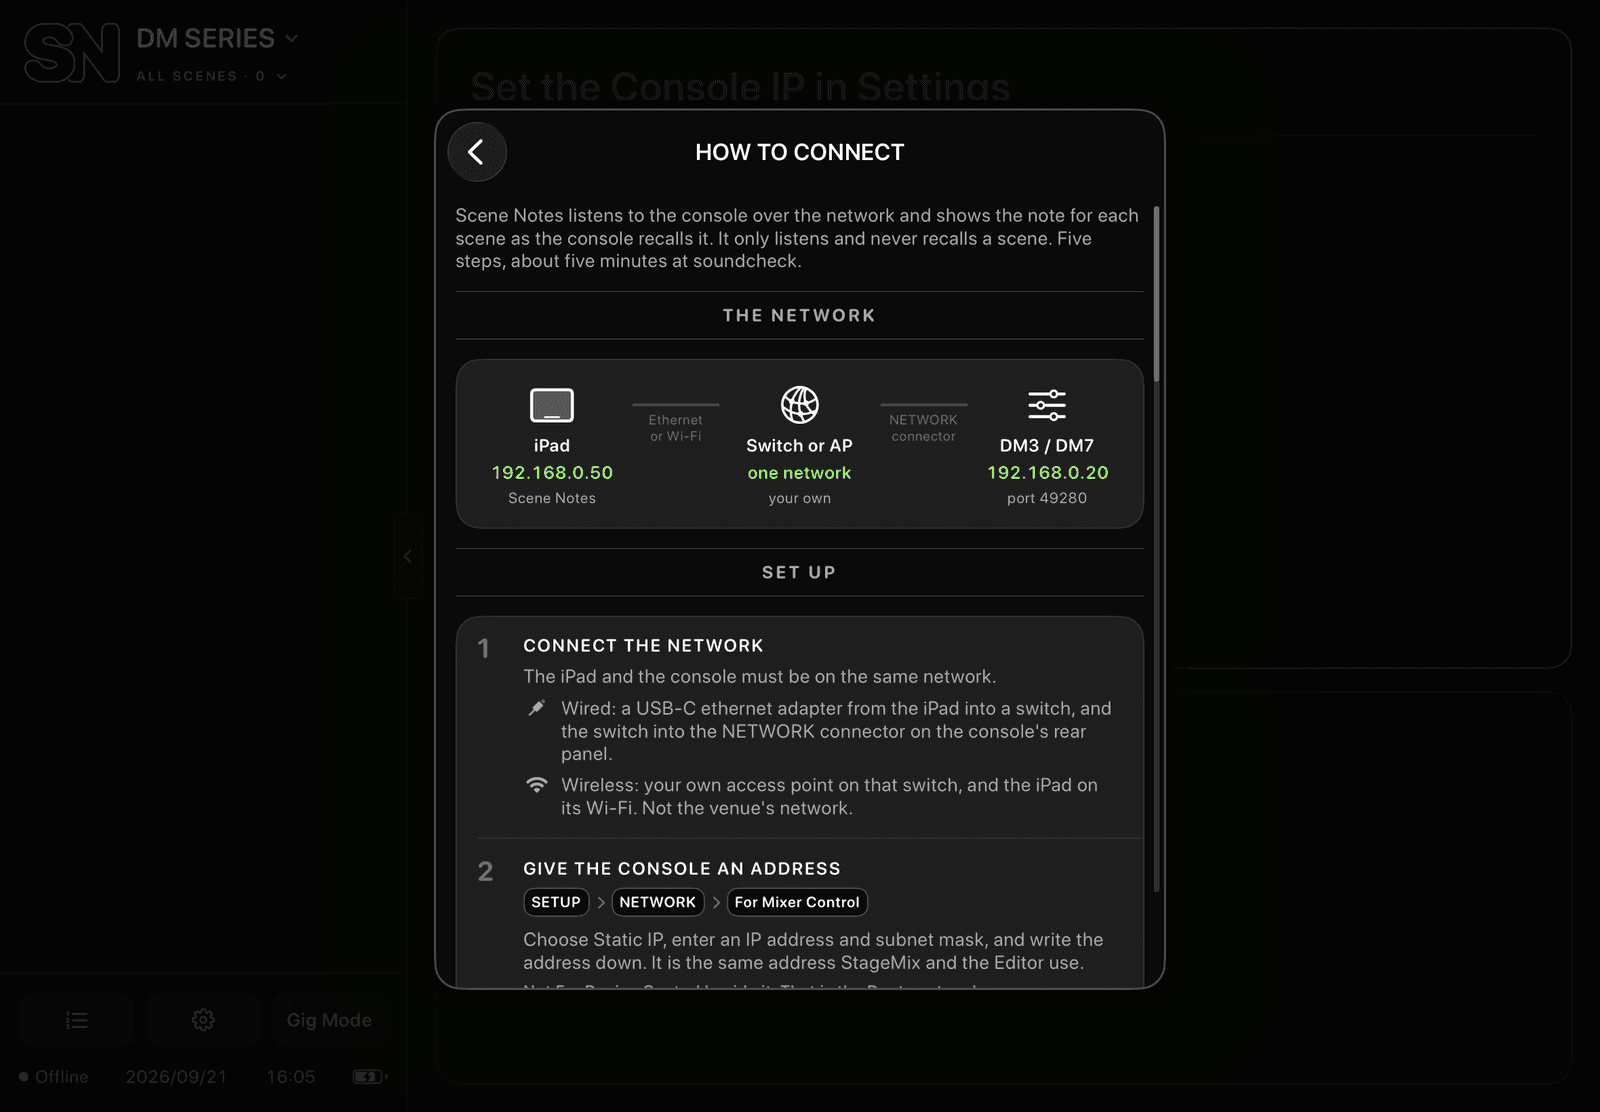The image size is (1600, 1112).
Task: Go back with the chevron button
Action: (477, 152)
